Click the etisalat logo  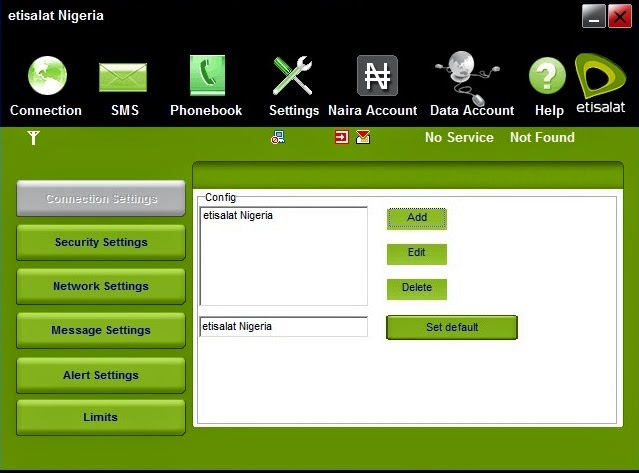coord(600,84)
